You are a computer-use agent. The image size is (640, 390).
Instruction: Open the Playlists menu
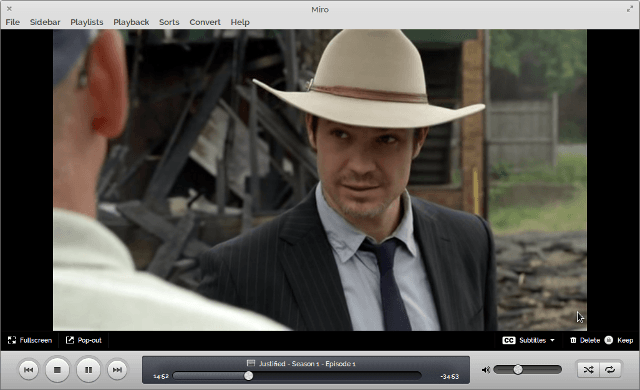(x=87, y=22)
